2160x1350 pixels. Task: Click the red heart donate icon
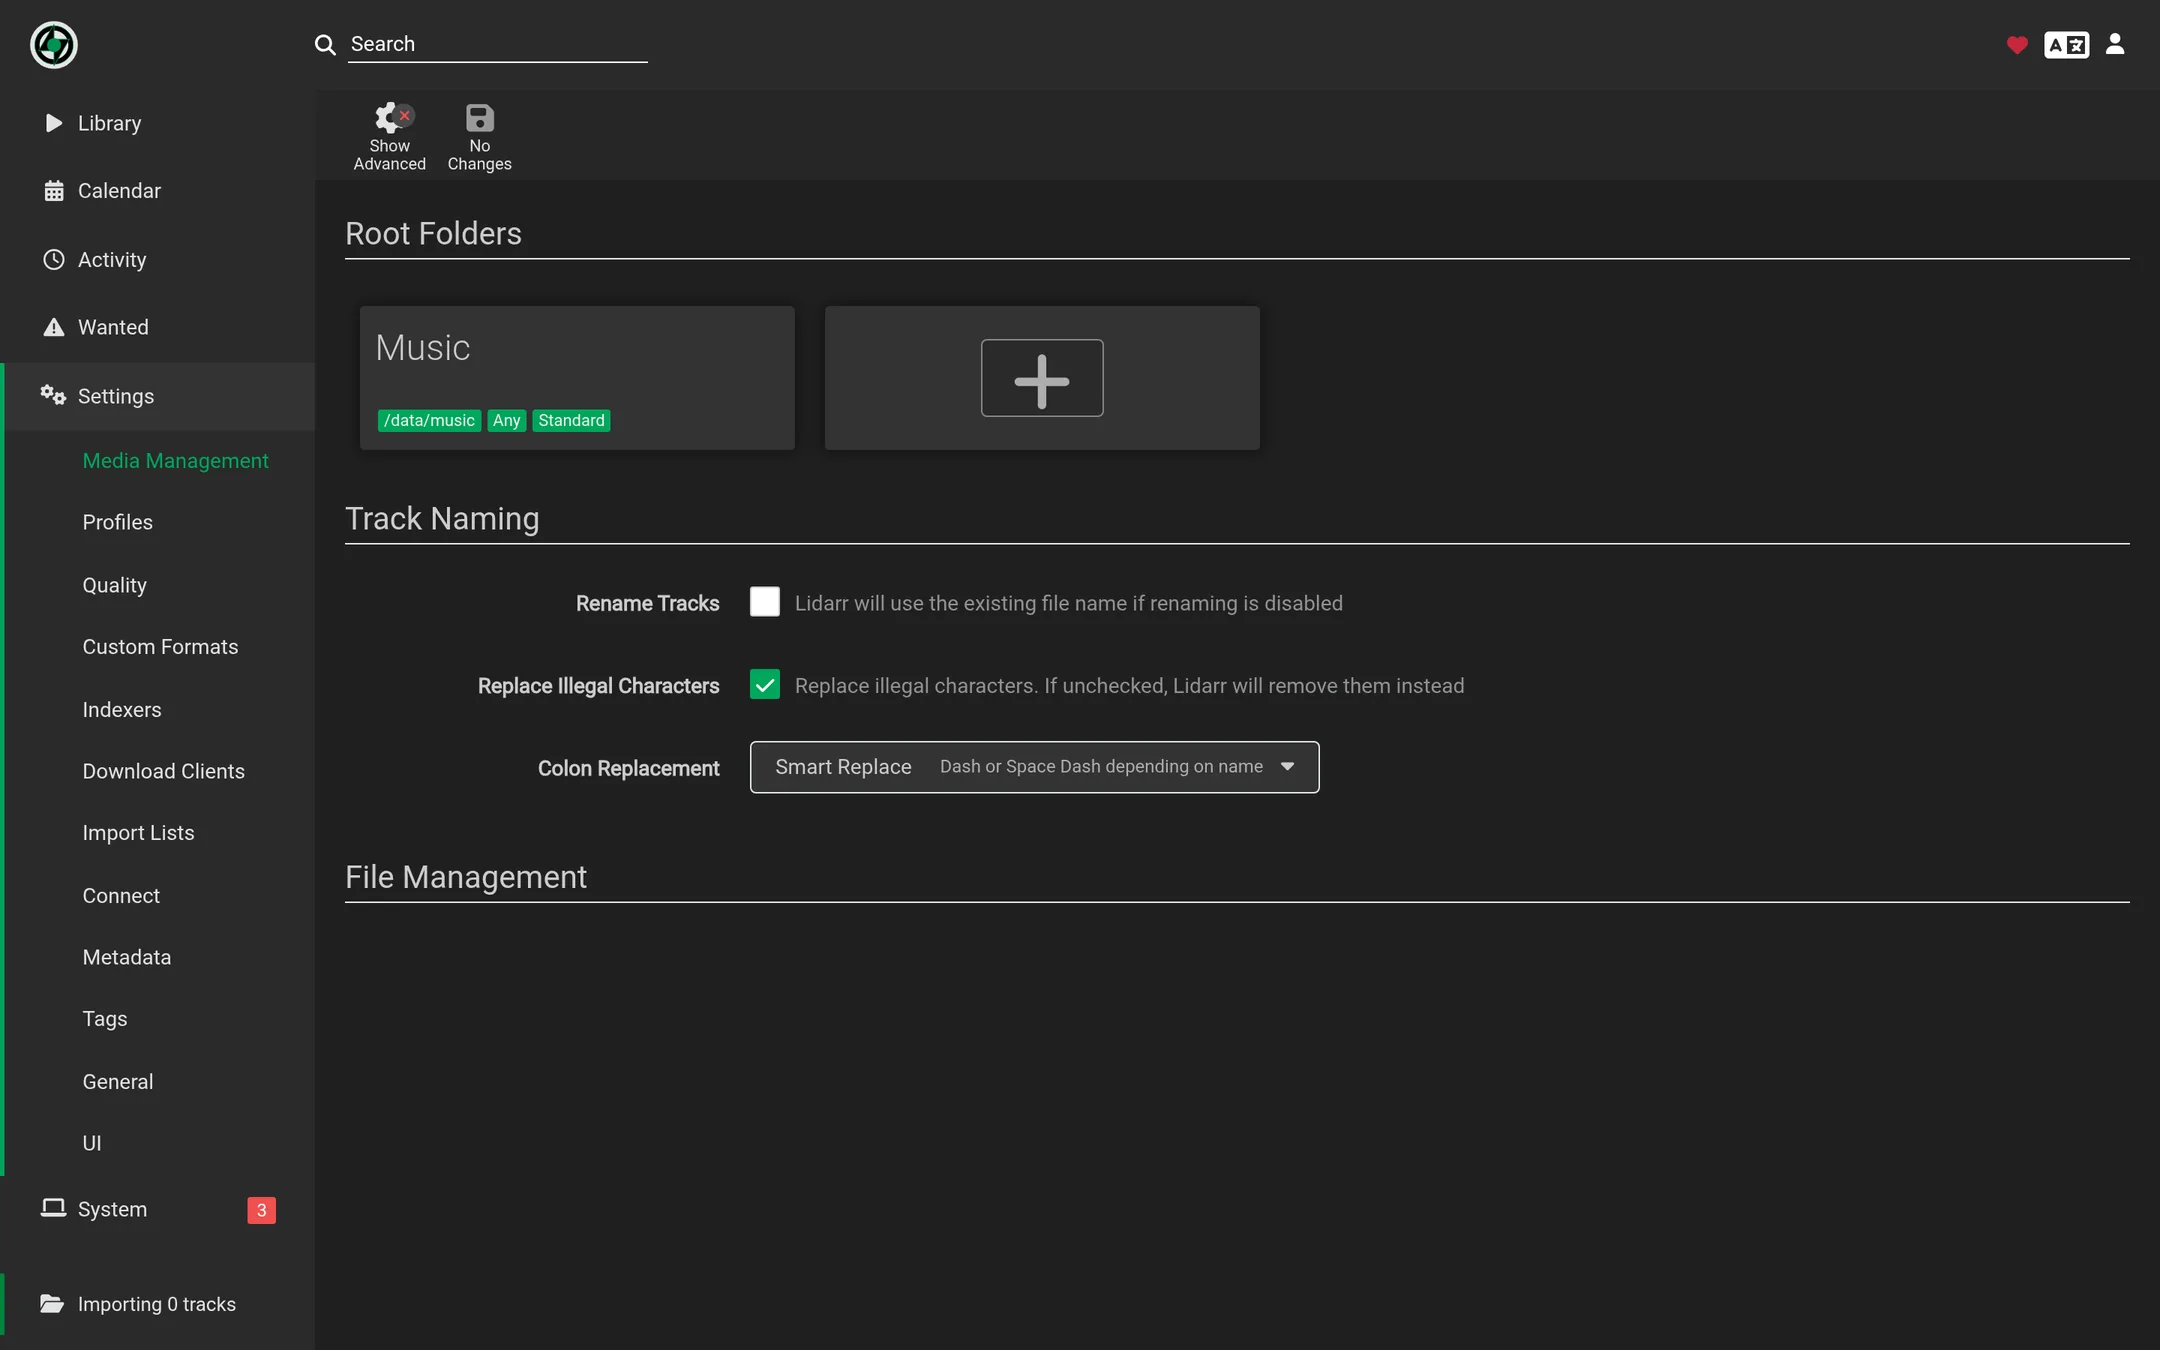coord(2017,45)
